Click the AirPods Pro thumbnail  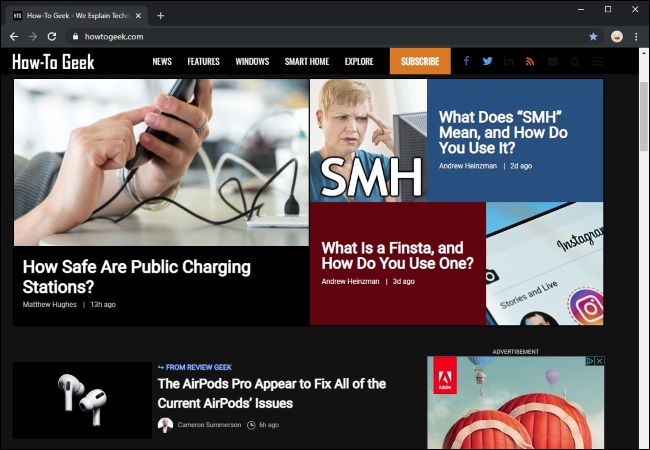[x=82, y=400]
